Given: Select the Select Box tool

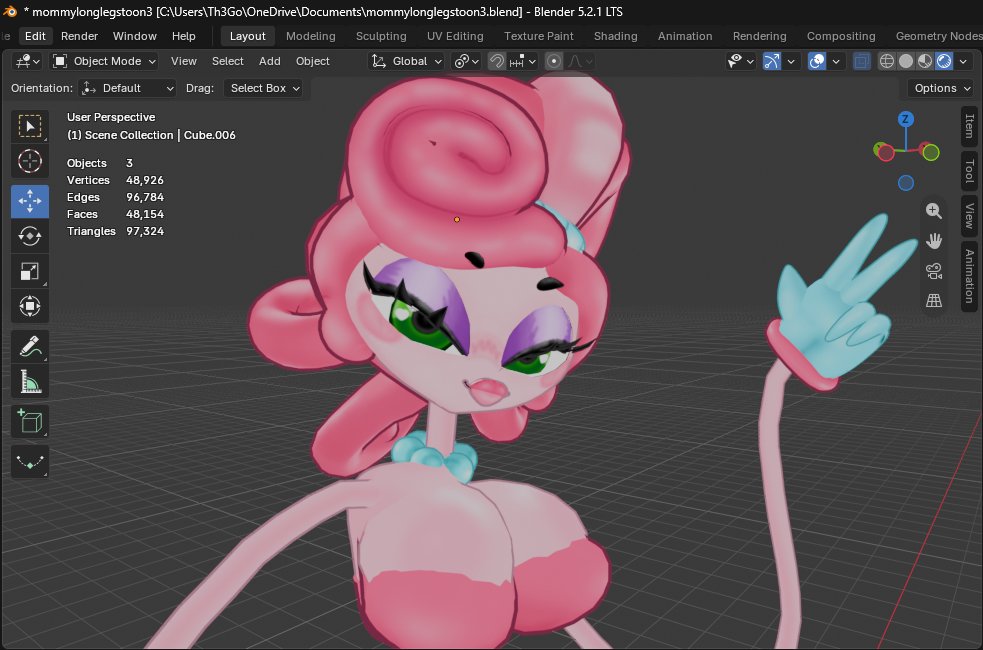Looking at the screenshot, I should point(29,126).
